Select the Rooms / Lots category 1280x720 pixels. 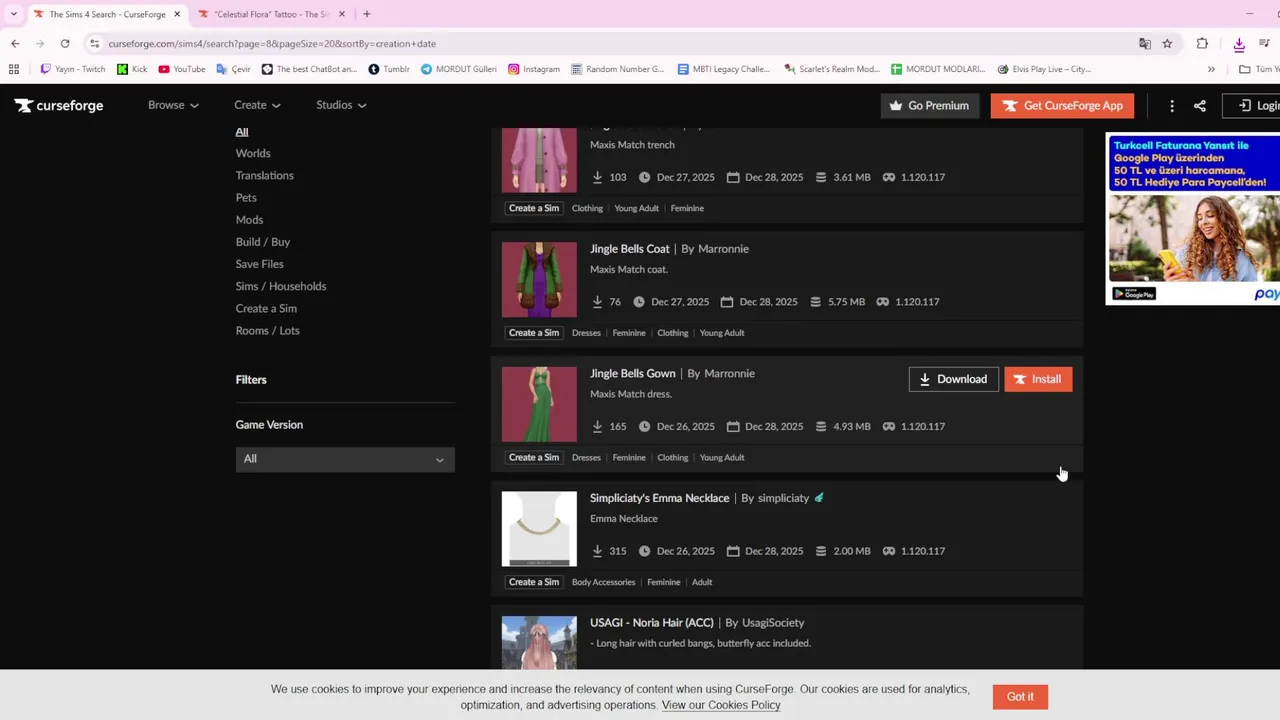(x=268, y=331)
